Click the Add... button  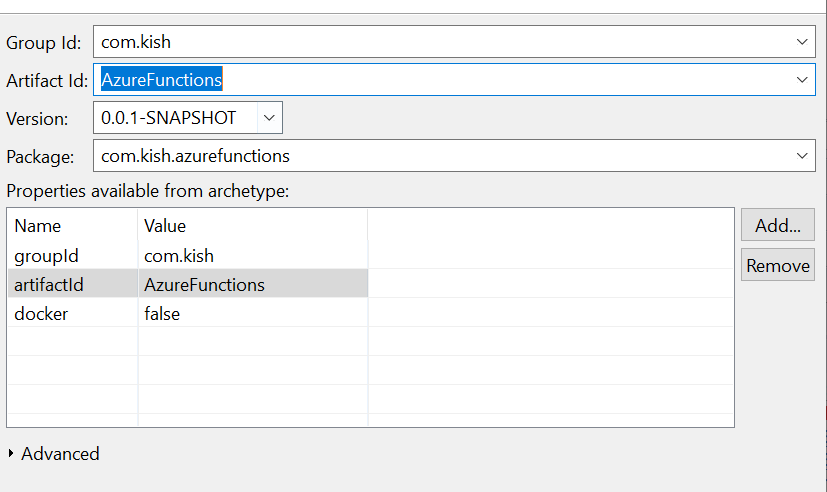(777, 225)
